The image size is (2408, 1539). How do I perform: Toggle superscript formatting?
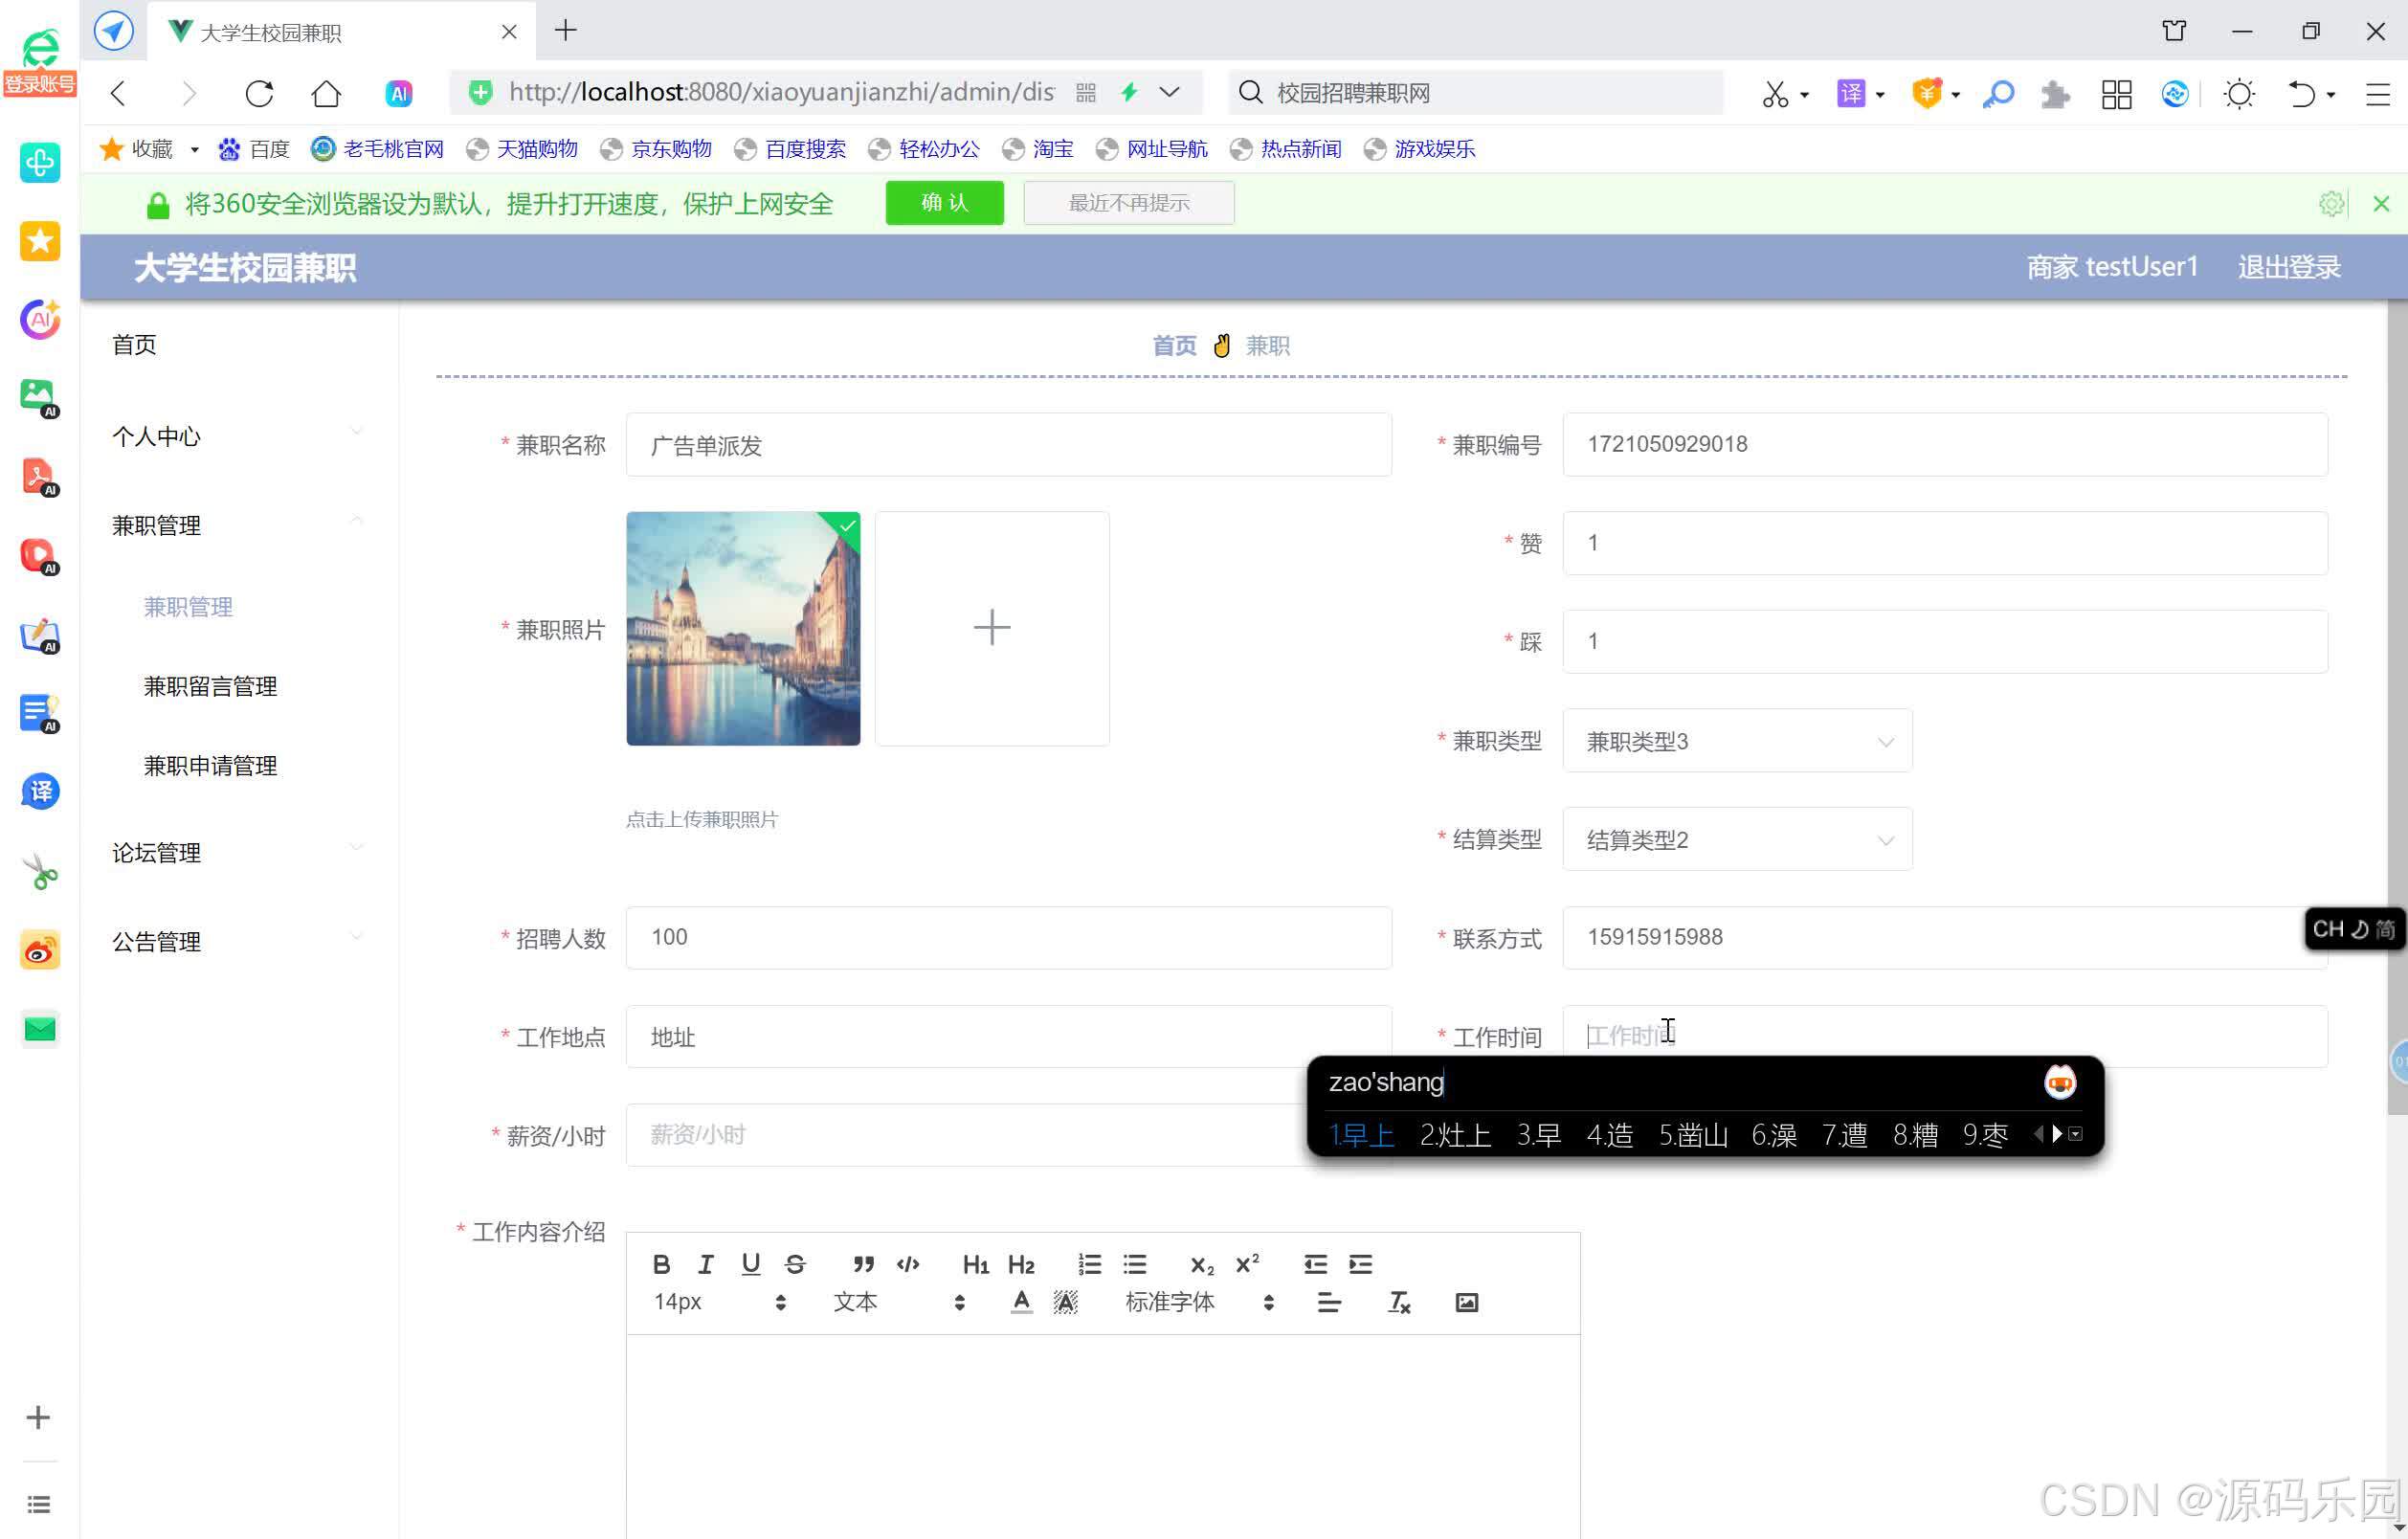point(1246,1263)
